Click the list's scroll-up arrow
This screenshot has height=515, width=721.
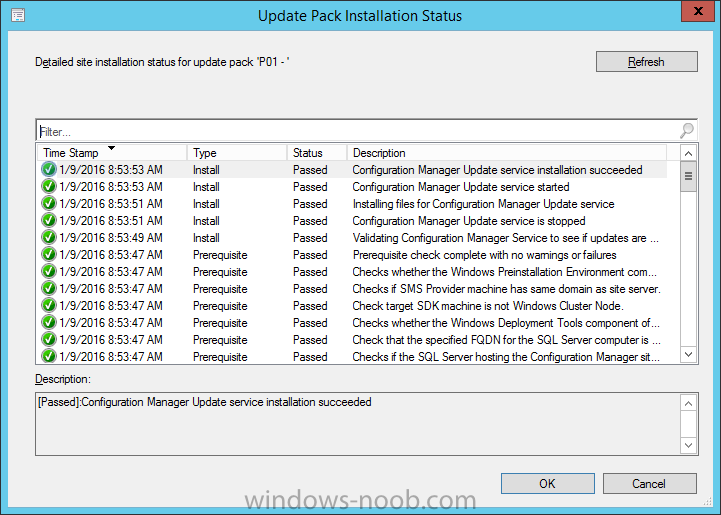point(688,153)
